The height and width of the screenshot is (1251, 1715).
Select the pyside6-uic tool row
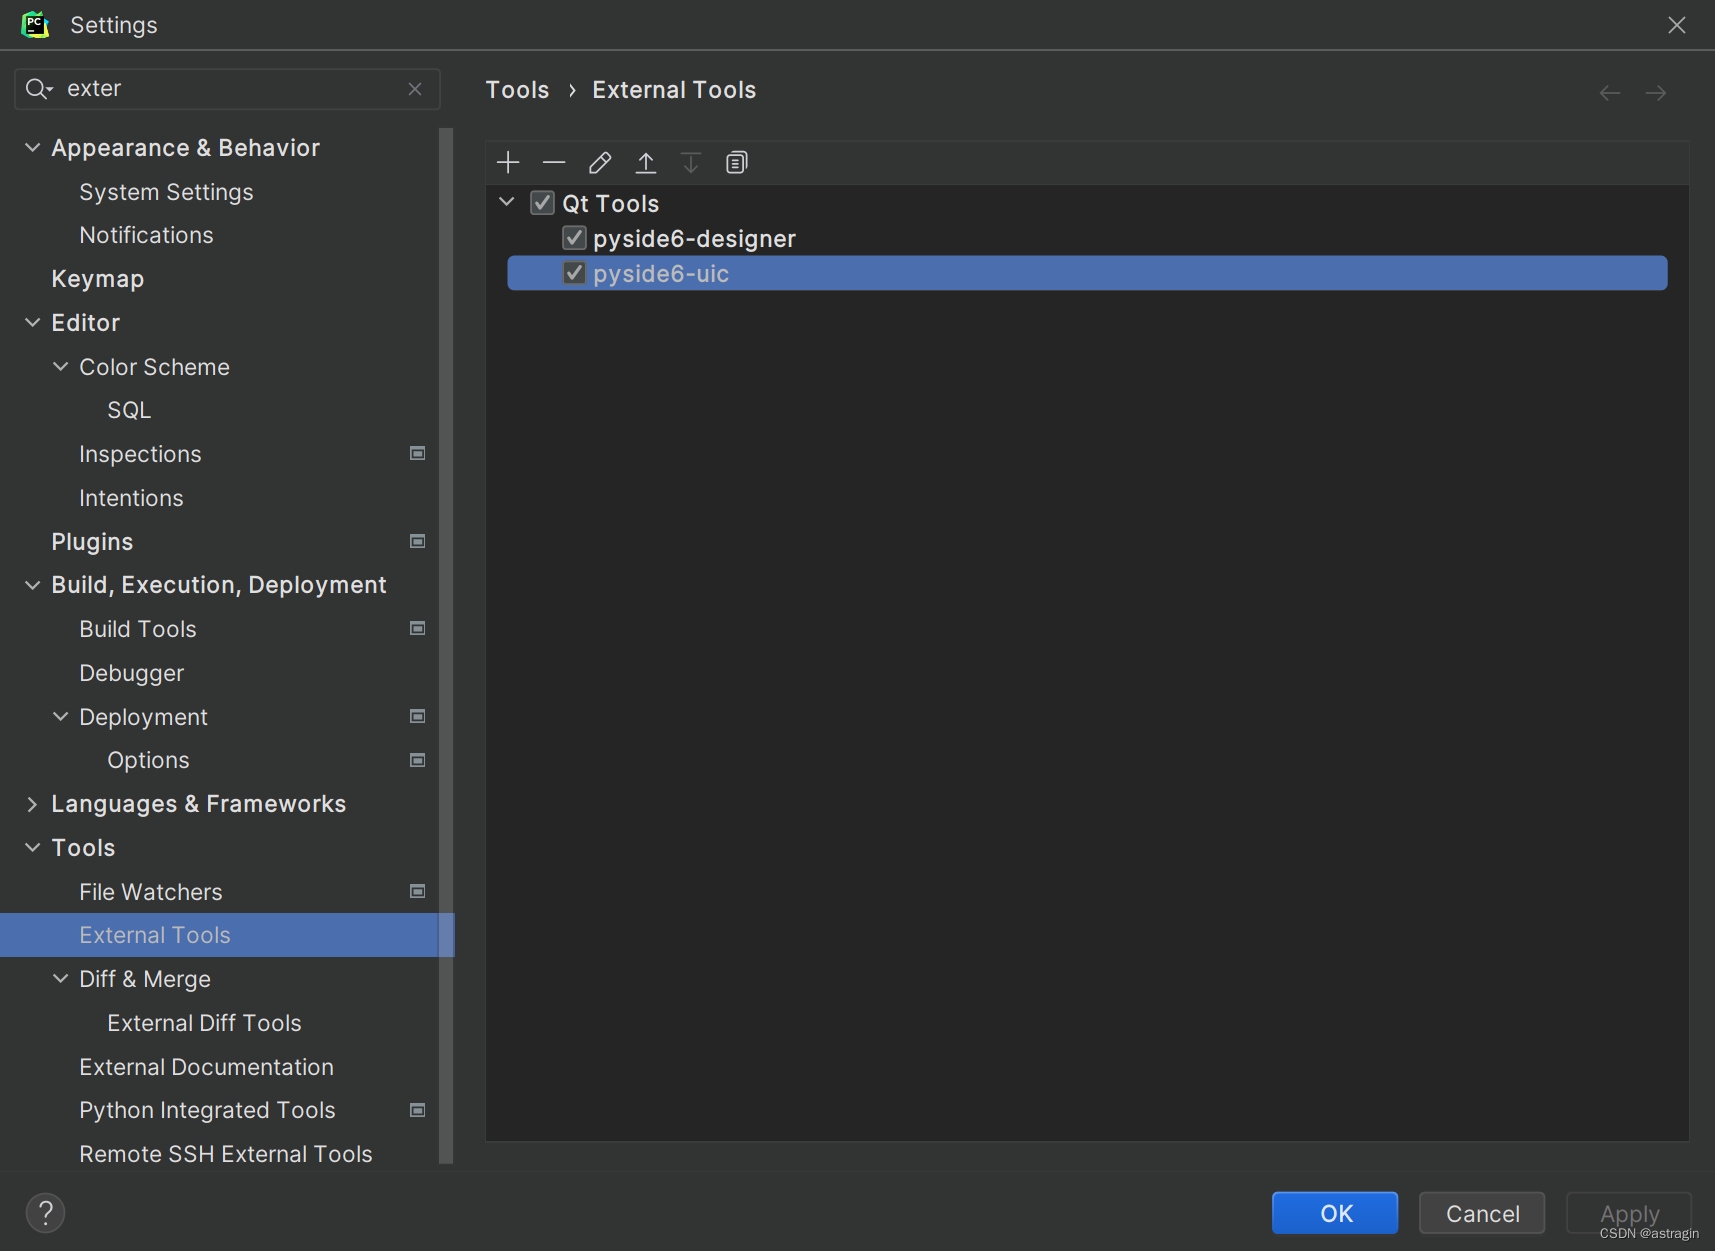point(1087,273)
